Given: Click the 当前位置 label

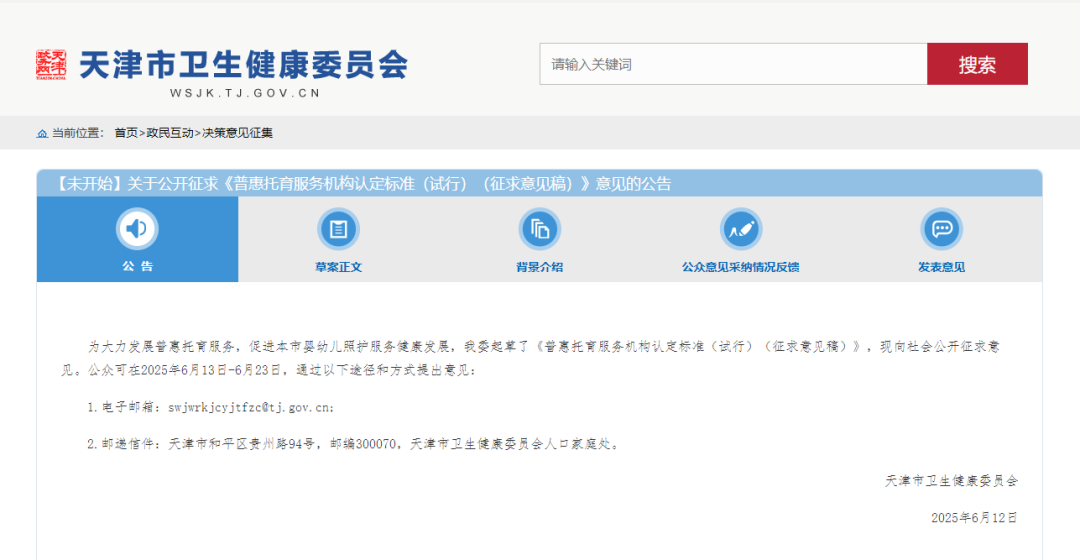Looking at the screenshot, I should click(x=76, y=133).
